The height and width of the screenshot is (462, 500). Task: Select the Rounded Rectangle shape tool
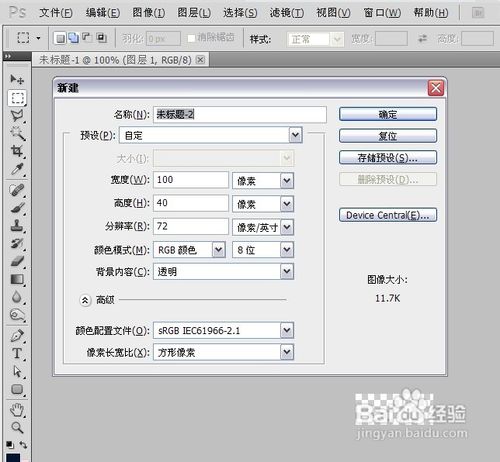17,389
